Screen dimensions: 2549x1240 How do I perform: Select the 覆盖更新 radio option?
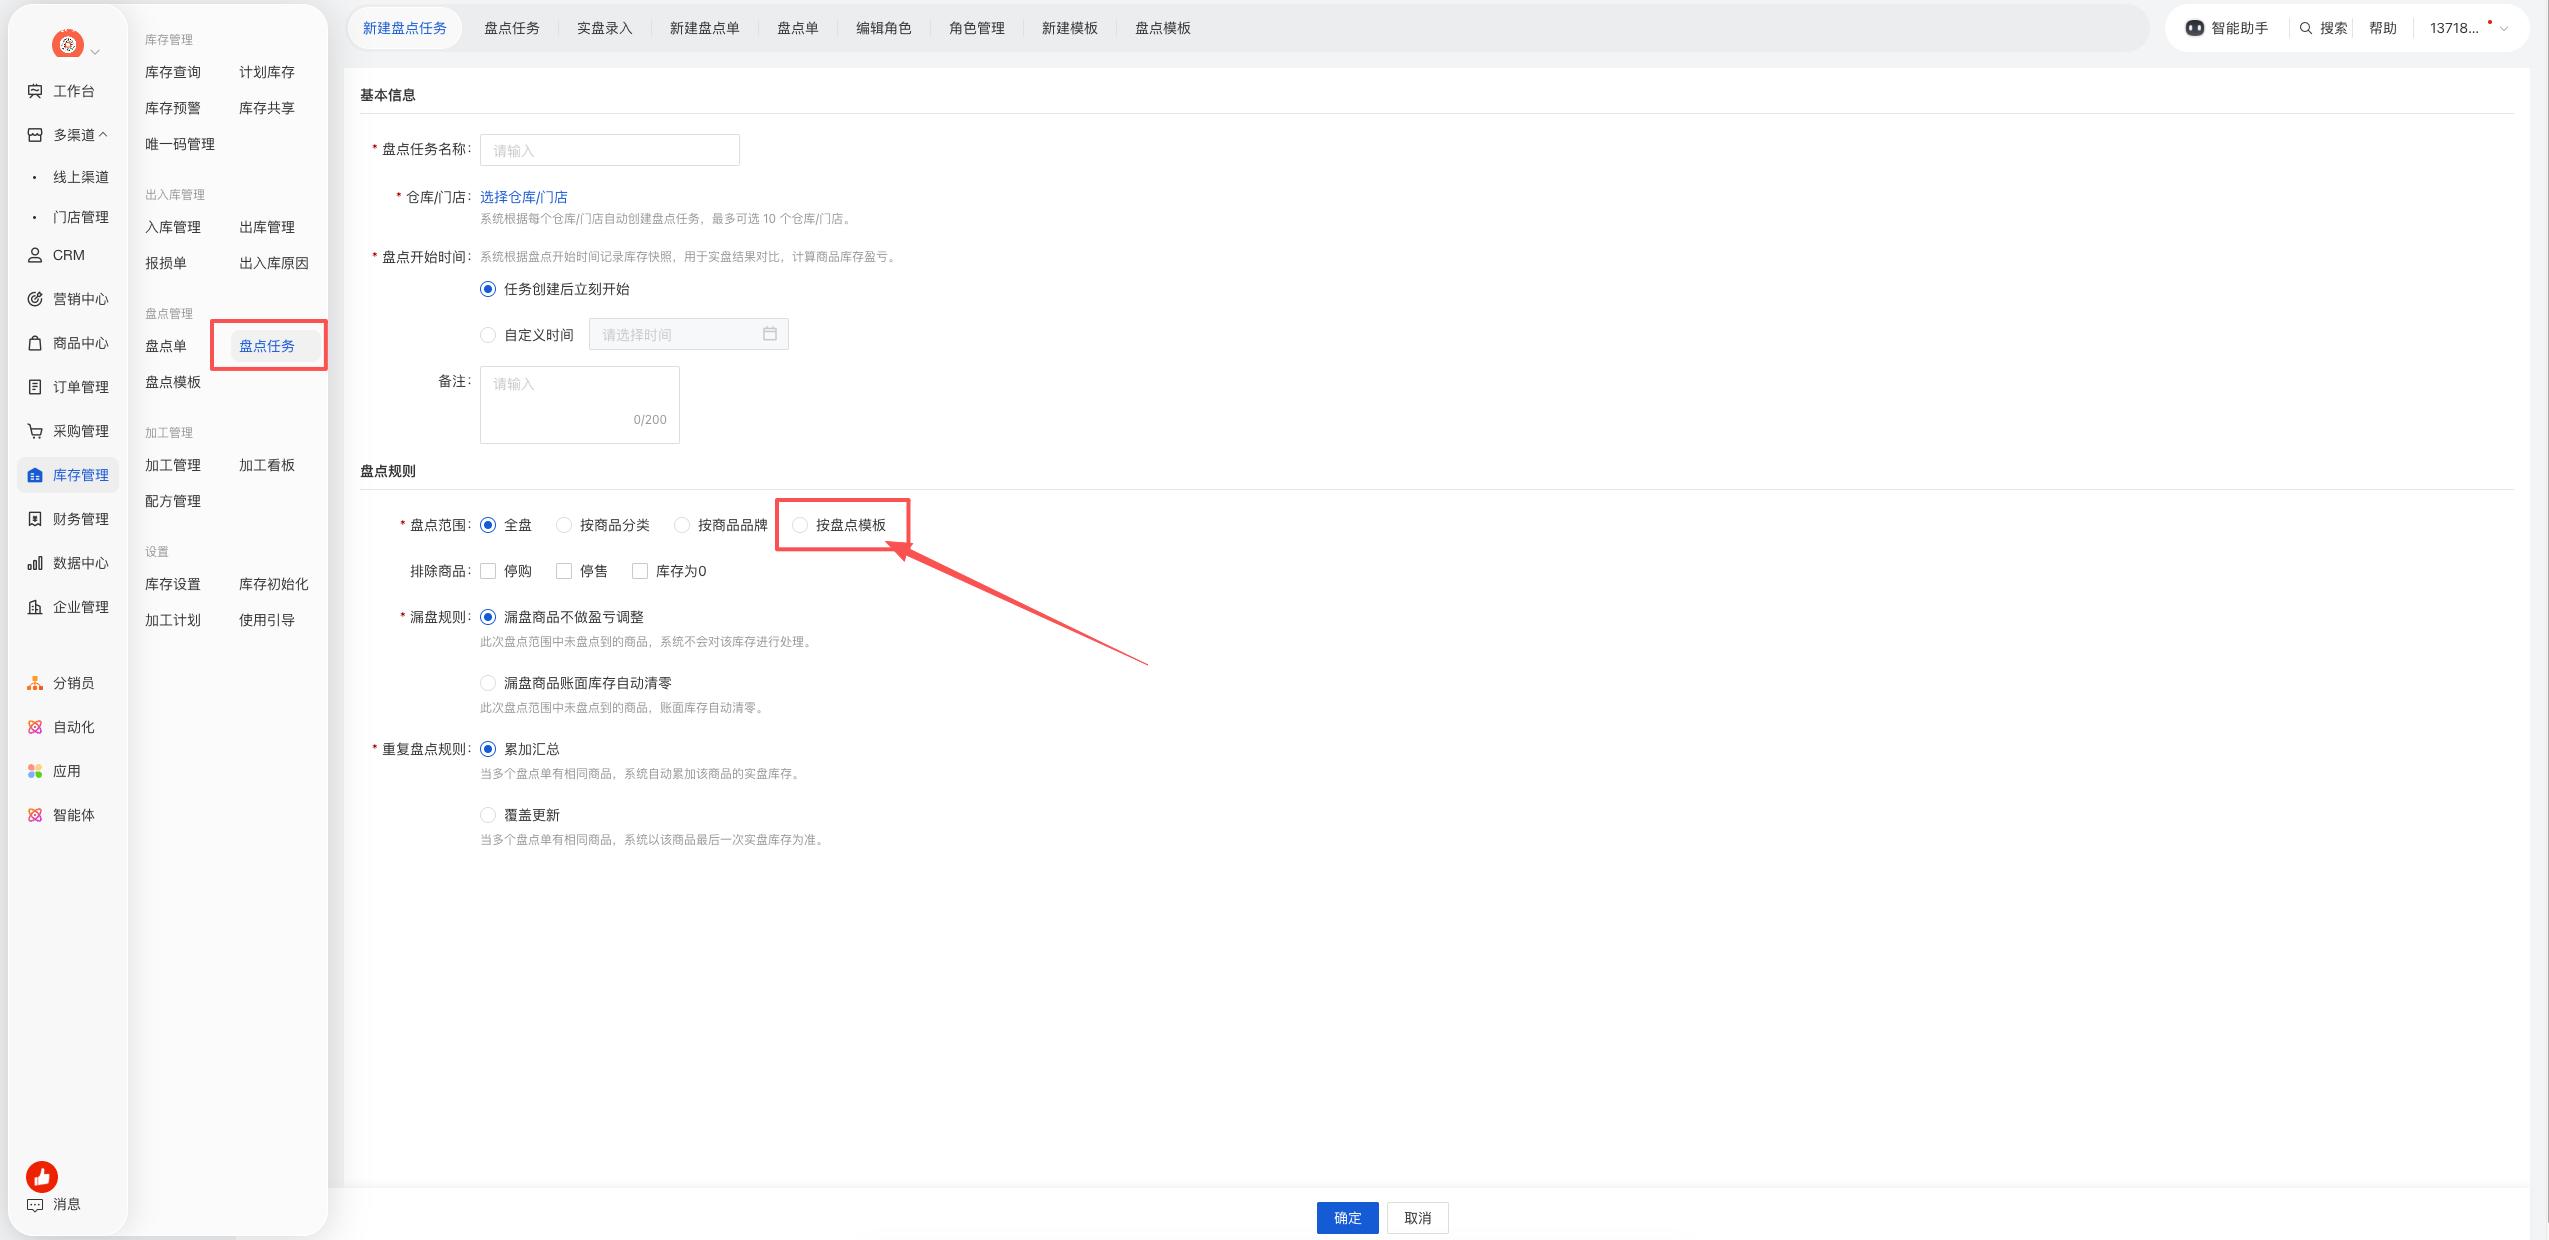coord(488,815)
